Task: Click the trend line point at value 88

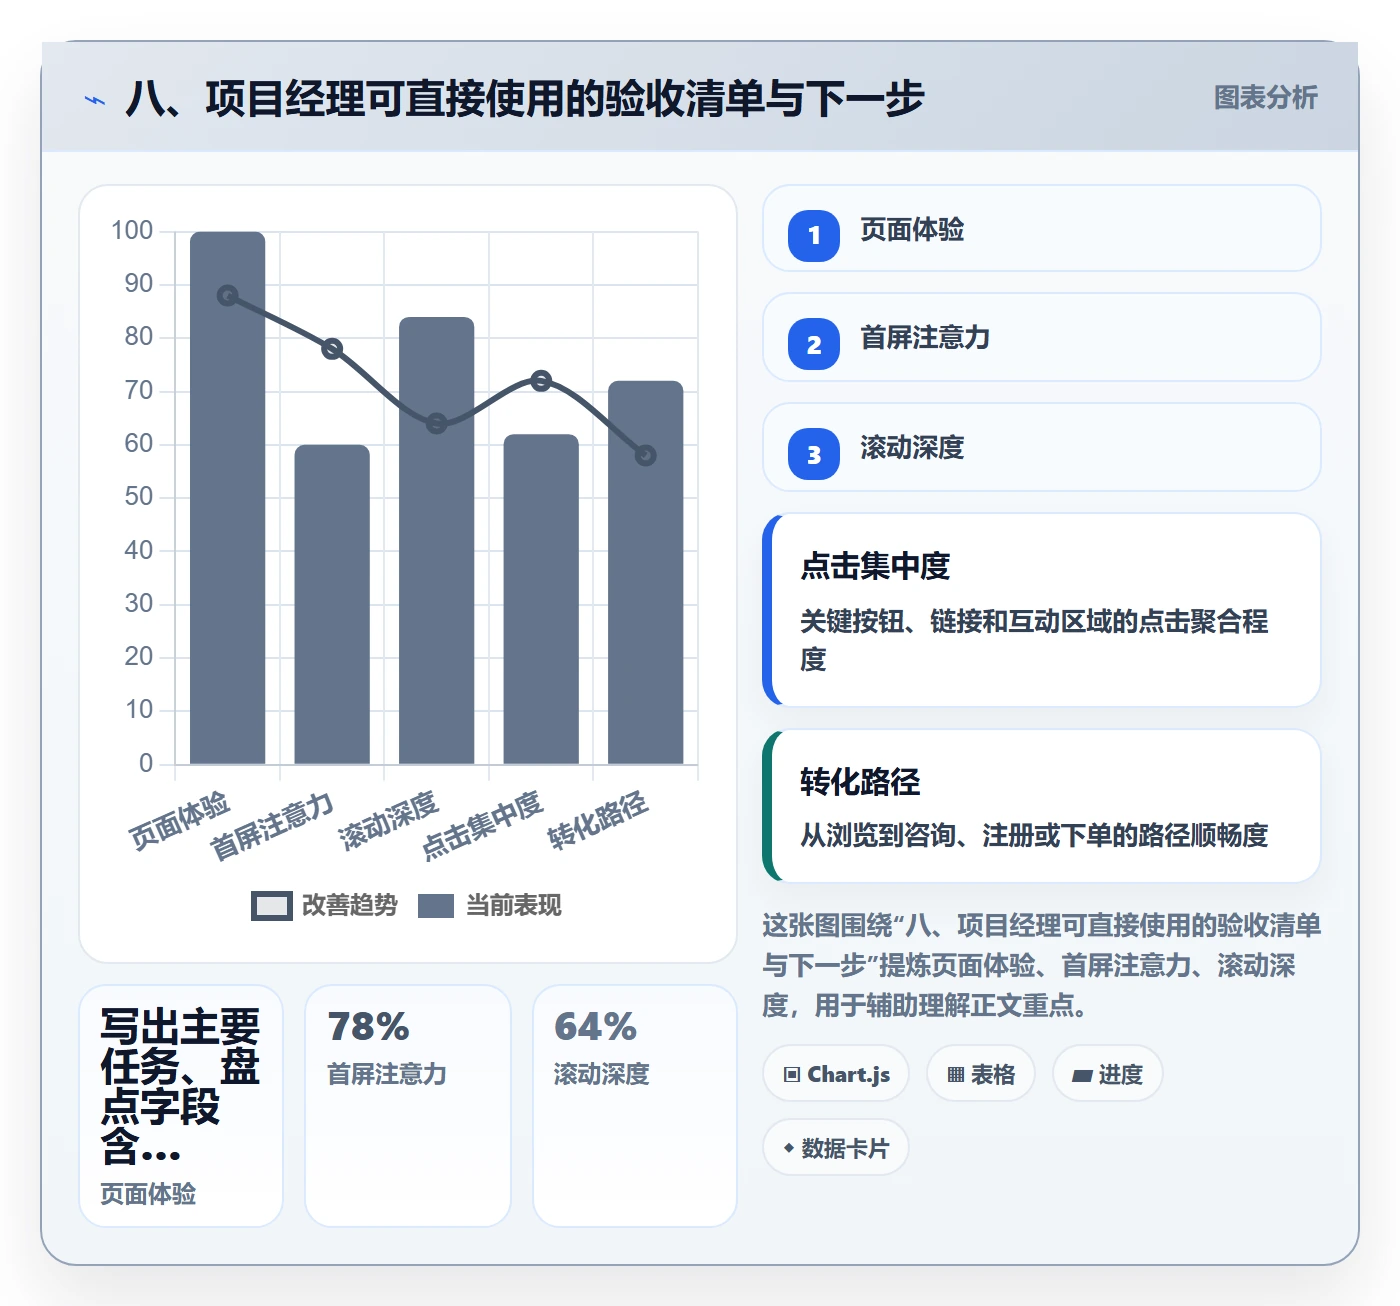Action: click(228, 296)
